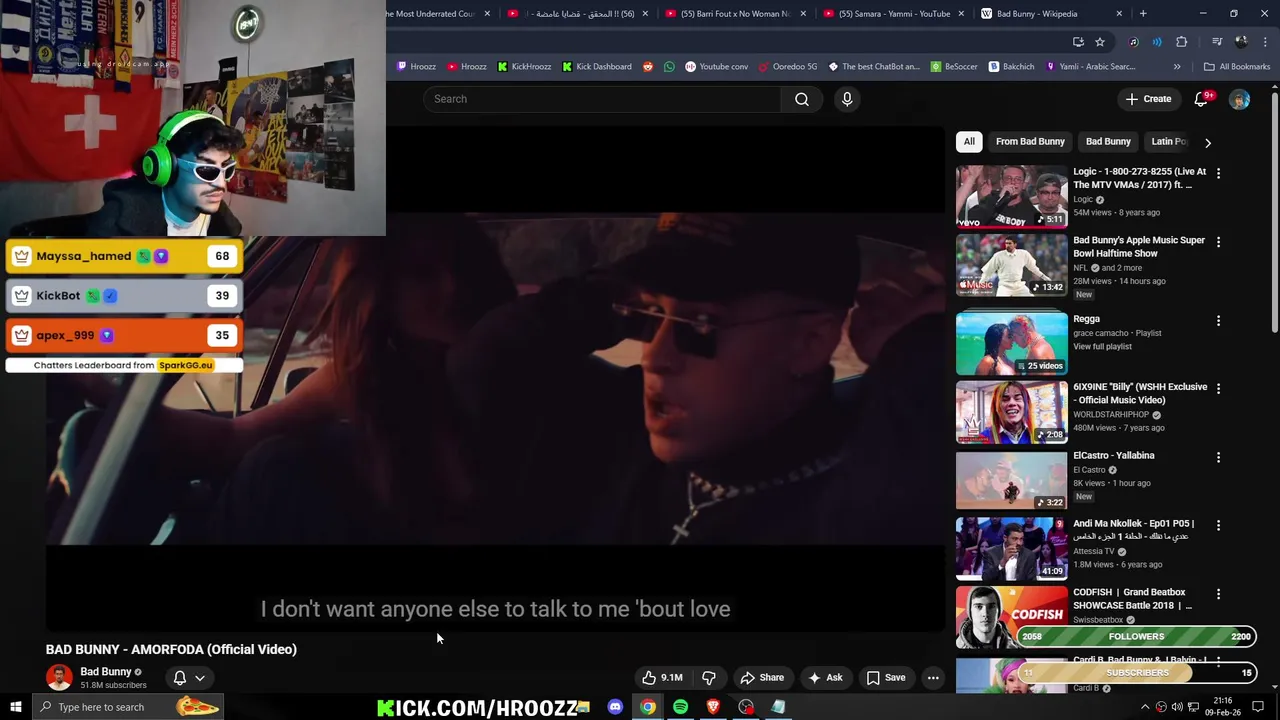The height and width of the screenshot is (720, 1280).
Task: Switch to Barri Fout x No Woman tab
Action: click(737, 14)
